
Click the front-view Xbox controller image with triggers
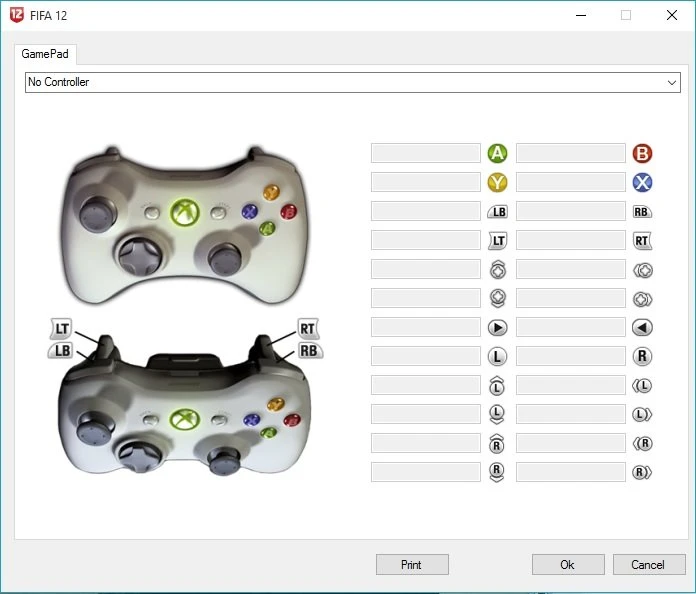pos(184,404)
